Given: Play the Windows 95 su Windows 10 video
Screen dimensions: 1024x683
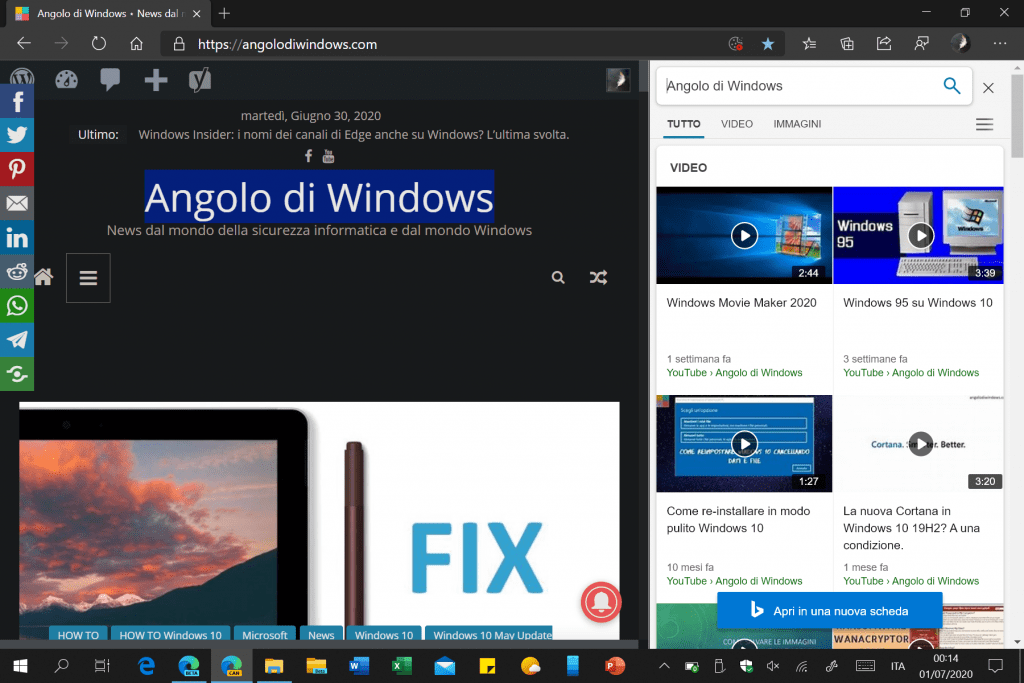Looking at the screenshot, I should (920, 235).
